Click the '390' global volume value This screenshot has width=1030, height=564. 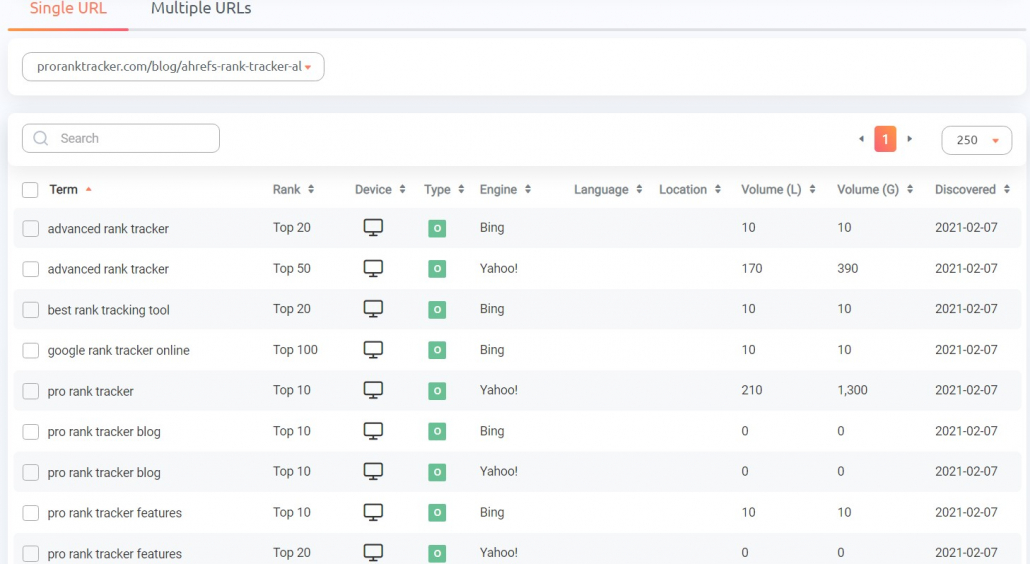click(847, 269)
